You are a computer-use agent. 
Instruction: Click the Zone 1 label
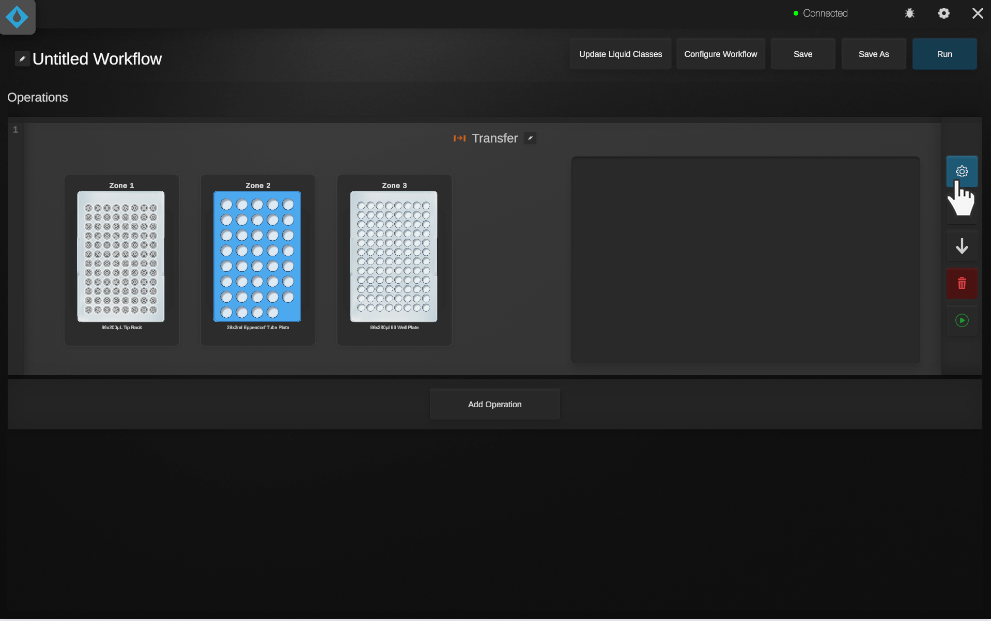pos(121,185)
